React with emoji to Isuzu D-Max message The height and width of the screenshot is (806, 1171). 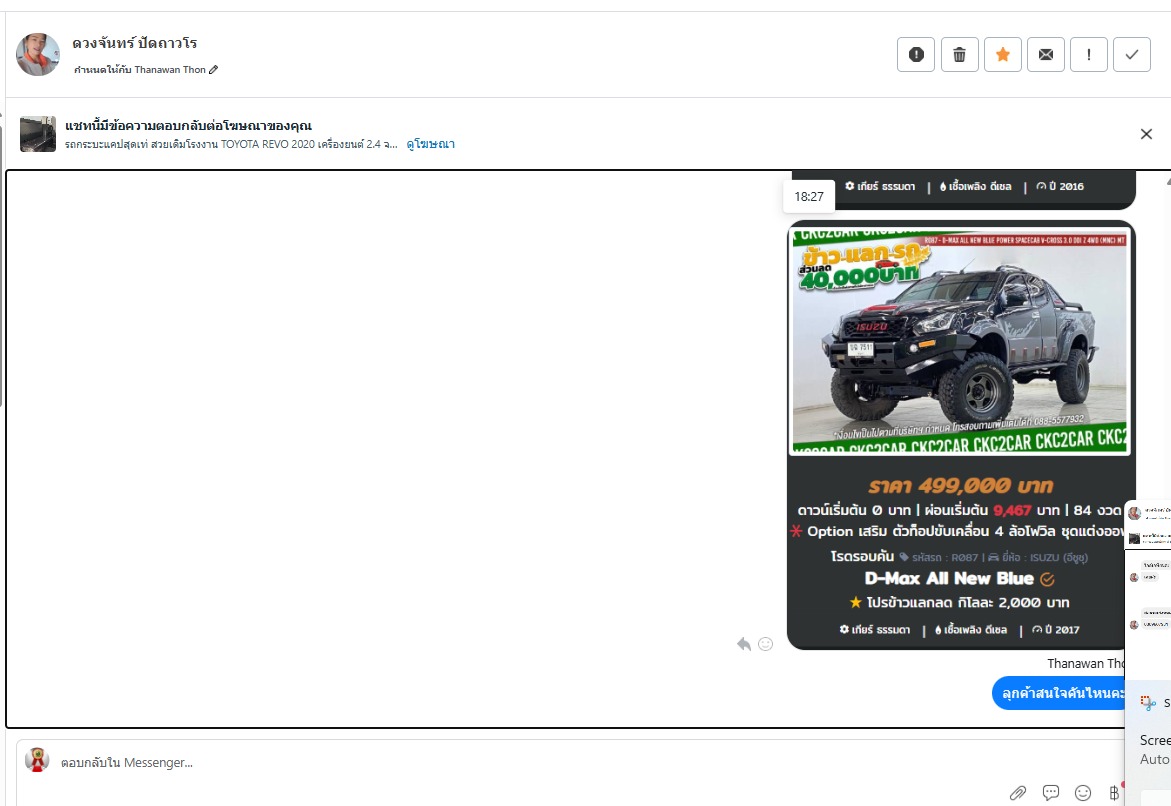tap(765, 644)
